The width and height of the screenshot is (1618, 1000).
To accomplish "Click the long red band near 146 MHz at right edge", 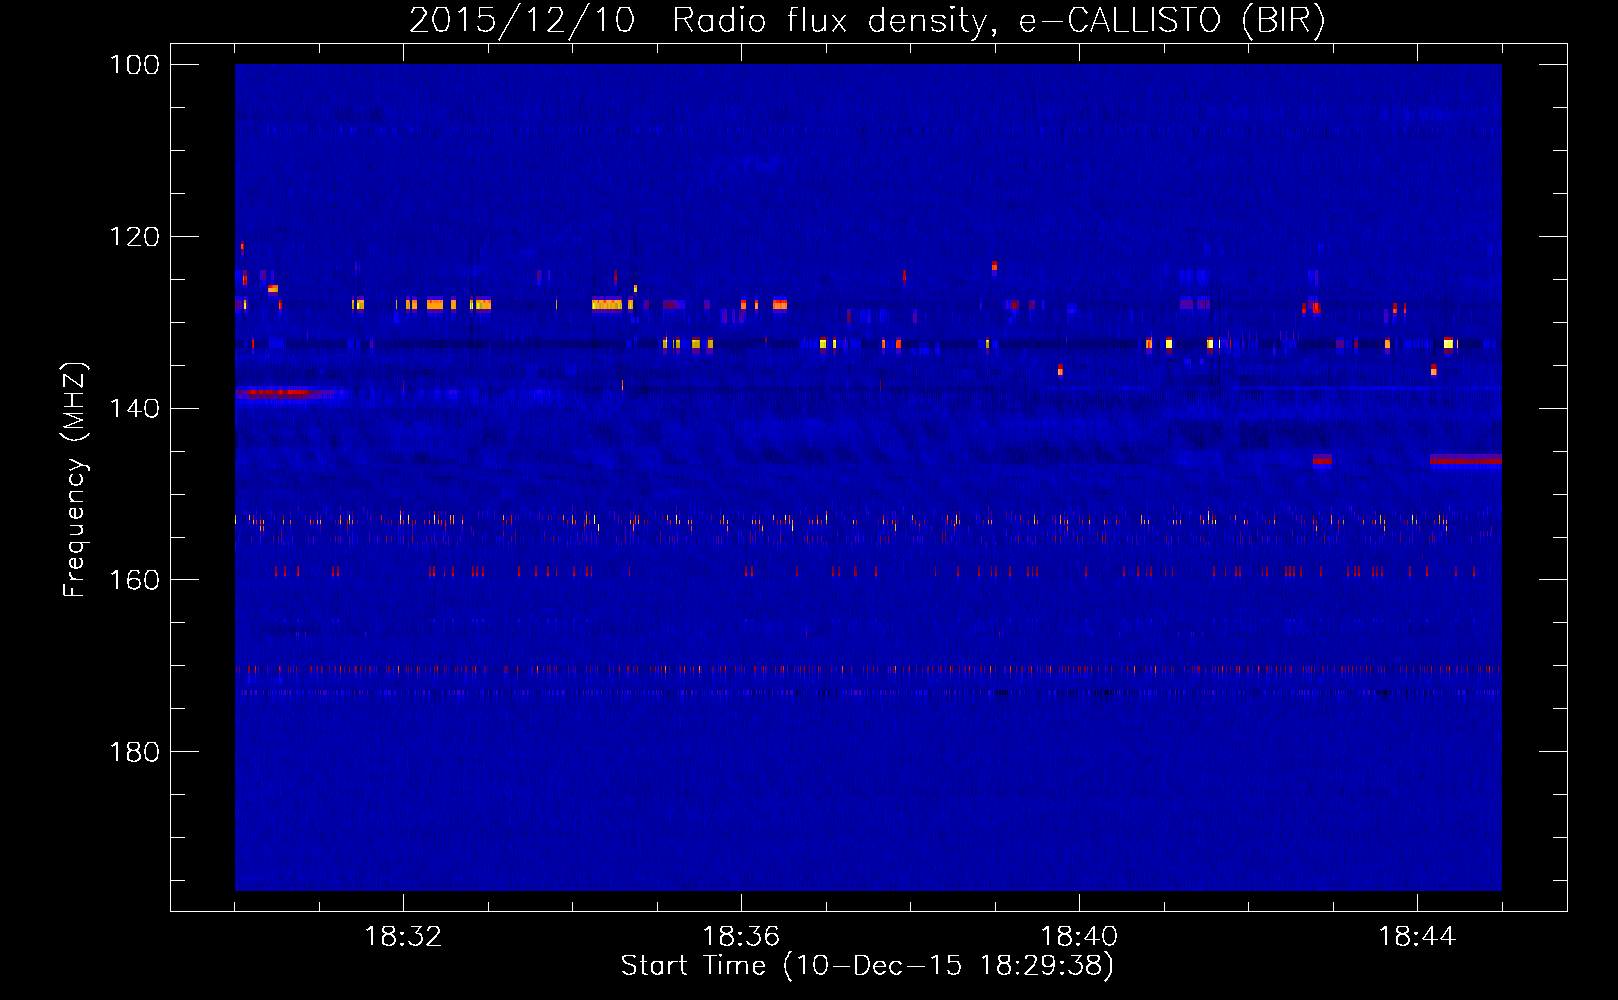I will 1465,459.
